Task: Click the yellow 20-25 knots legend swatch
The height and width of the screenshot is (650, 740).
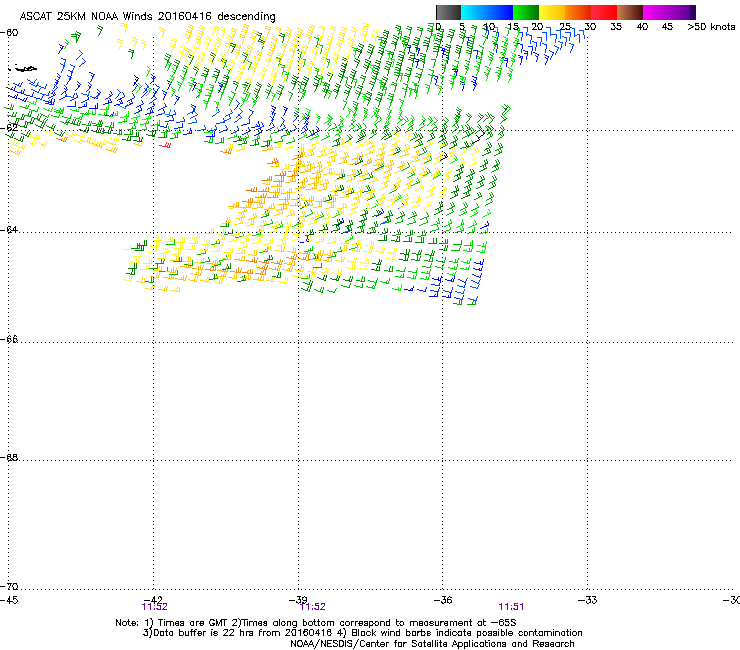Action: point(552,12)
